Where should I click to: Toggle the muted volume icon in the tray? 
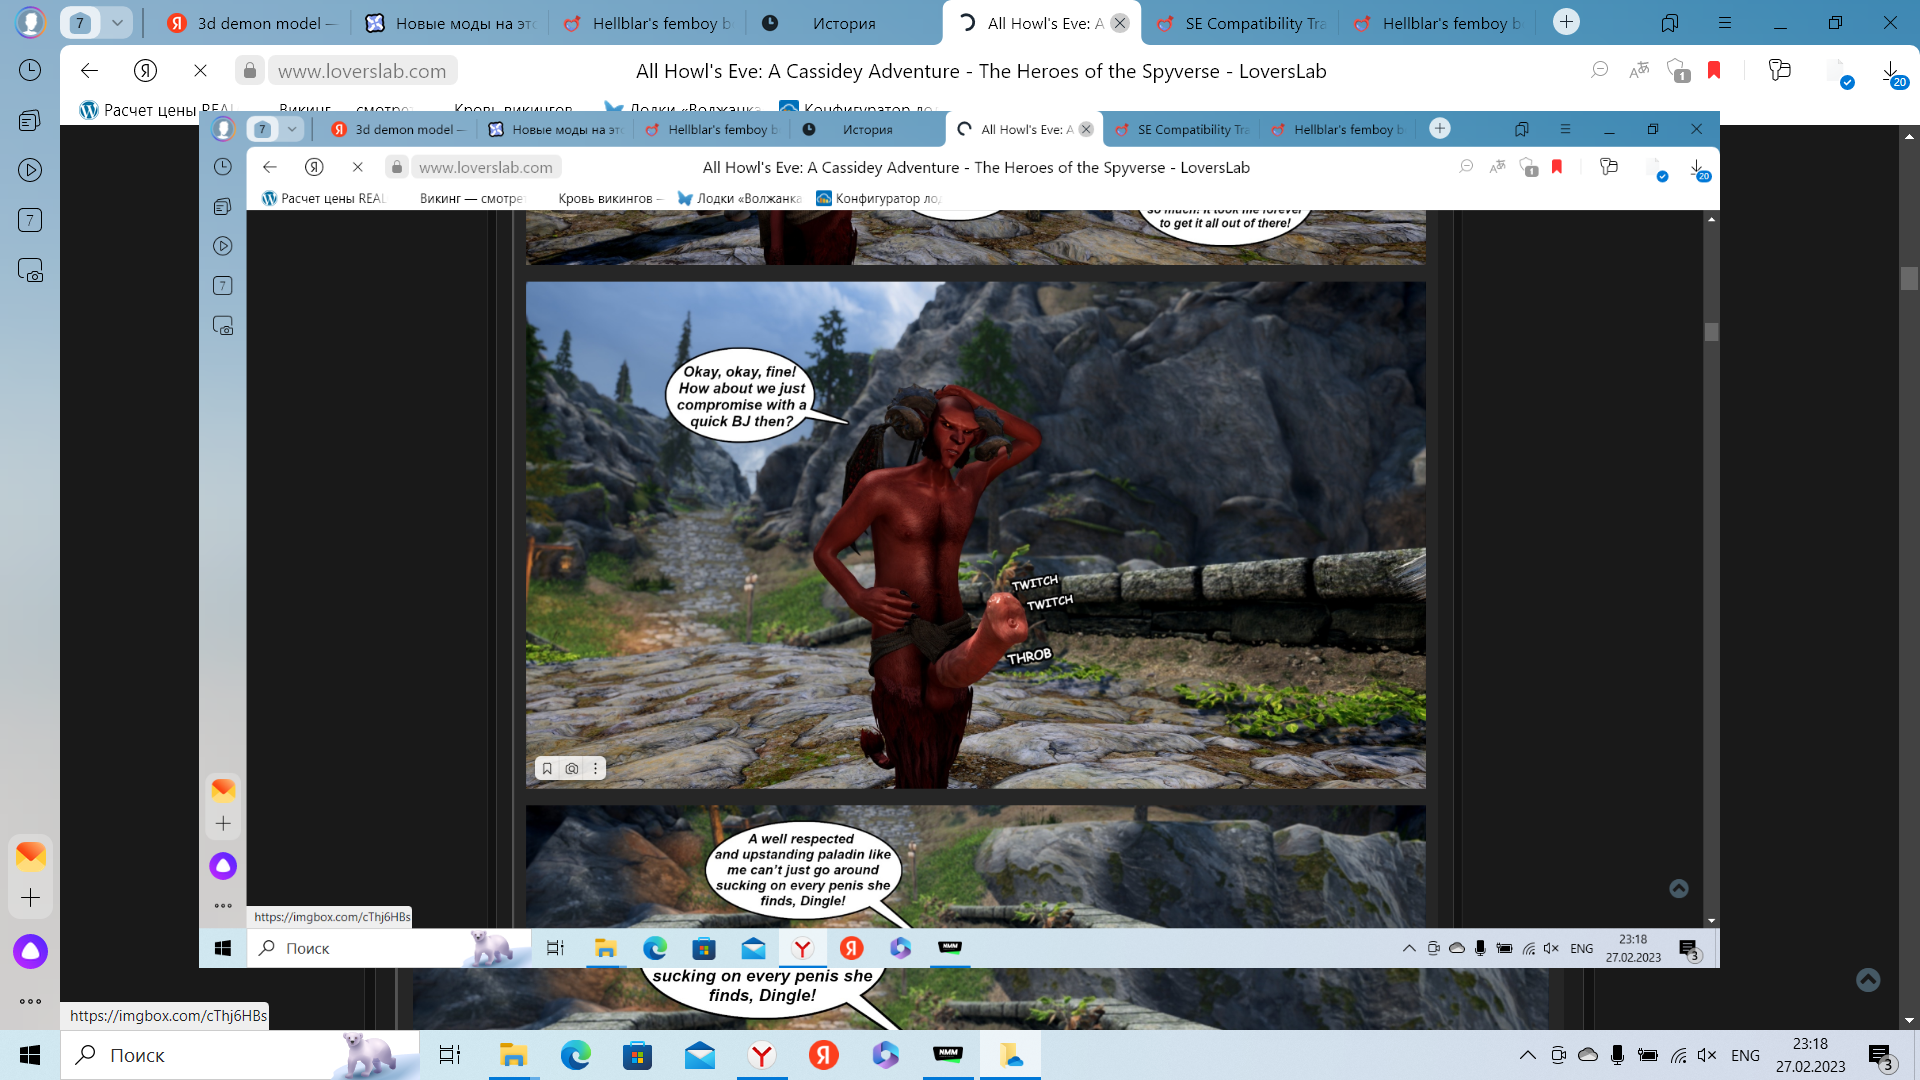[1707, 1055]
